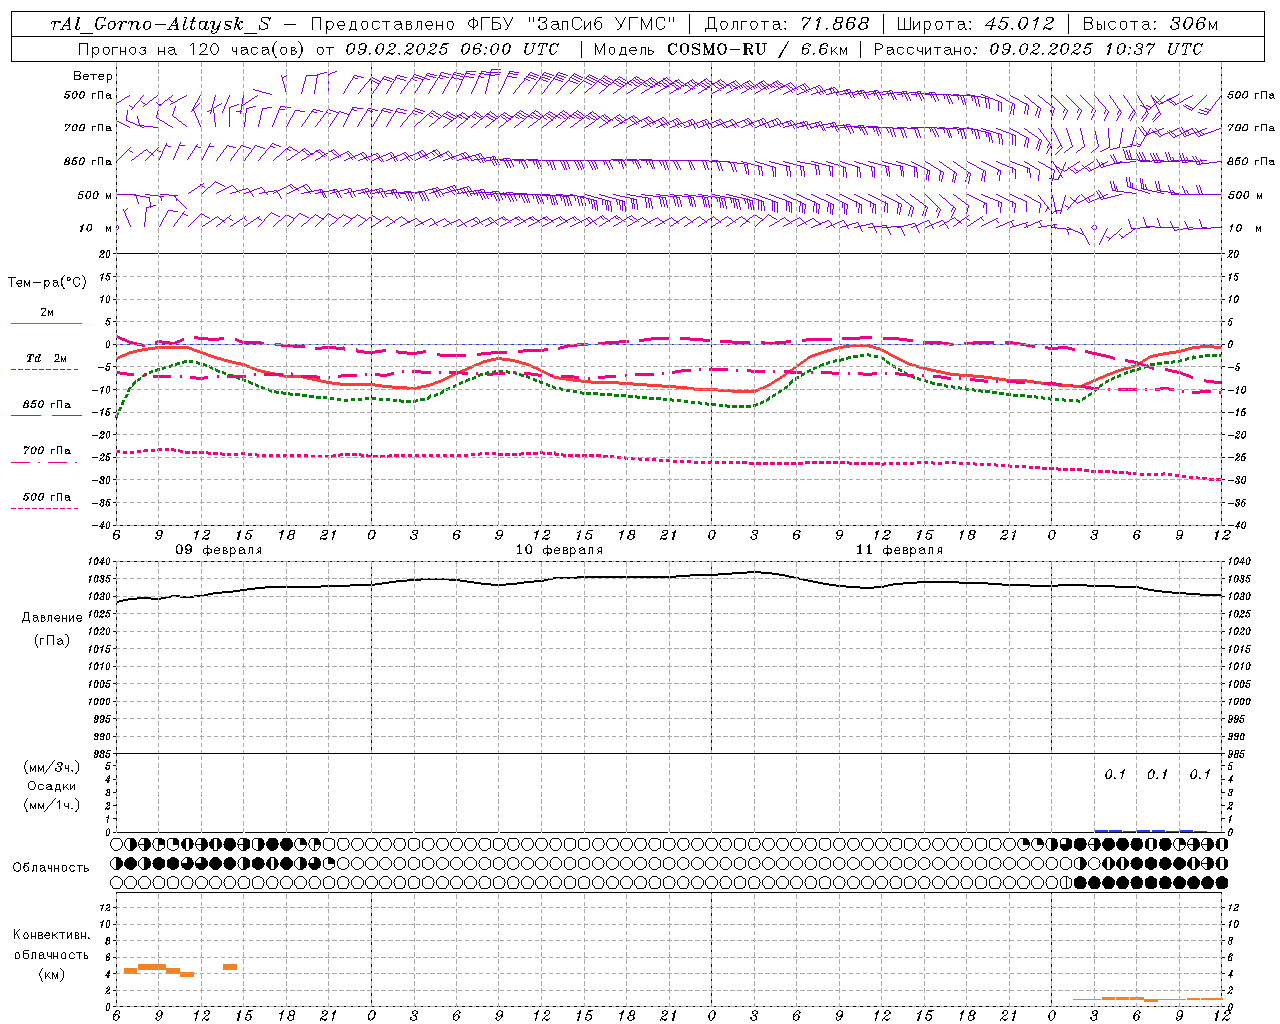This screenshot has height=1024, width=1280.
Task: Click the 500 гПа entry in temperature legend
Action: point(47,497)
